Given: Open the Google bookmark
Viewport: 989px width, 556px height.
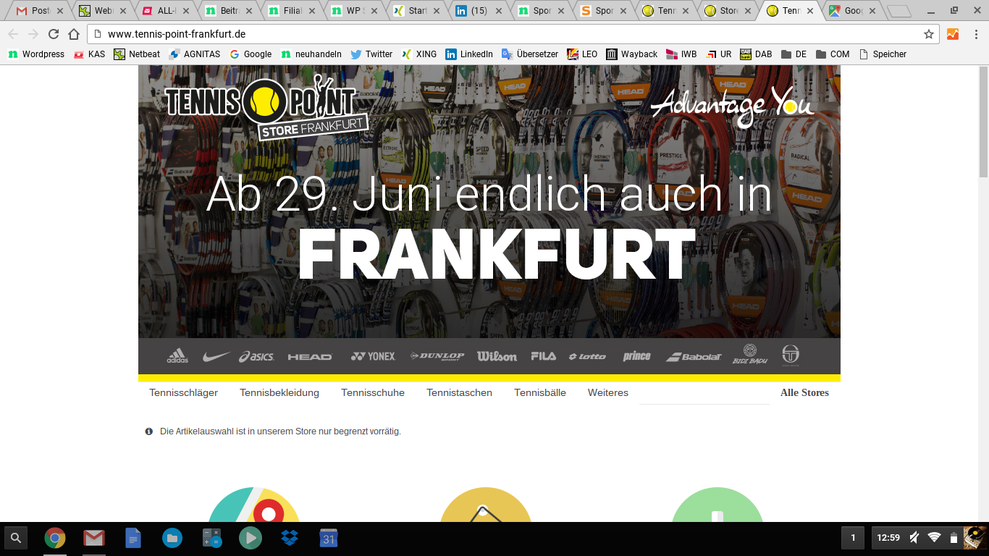Looking at the screenshot, I should coord(250,54).
